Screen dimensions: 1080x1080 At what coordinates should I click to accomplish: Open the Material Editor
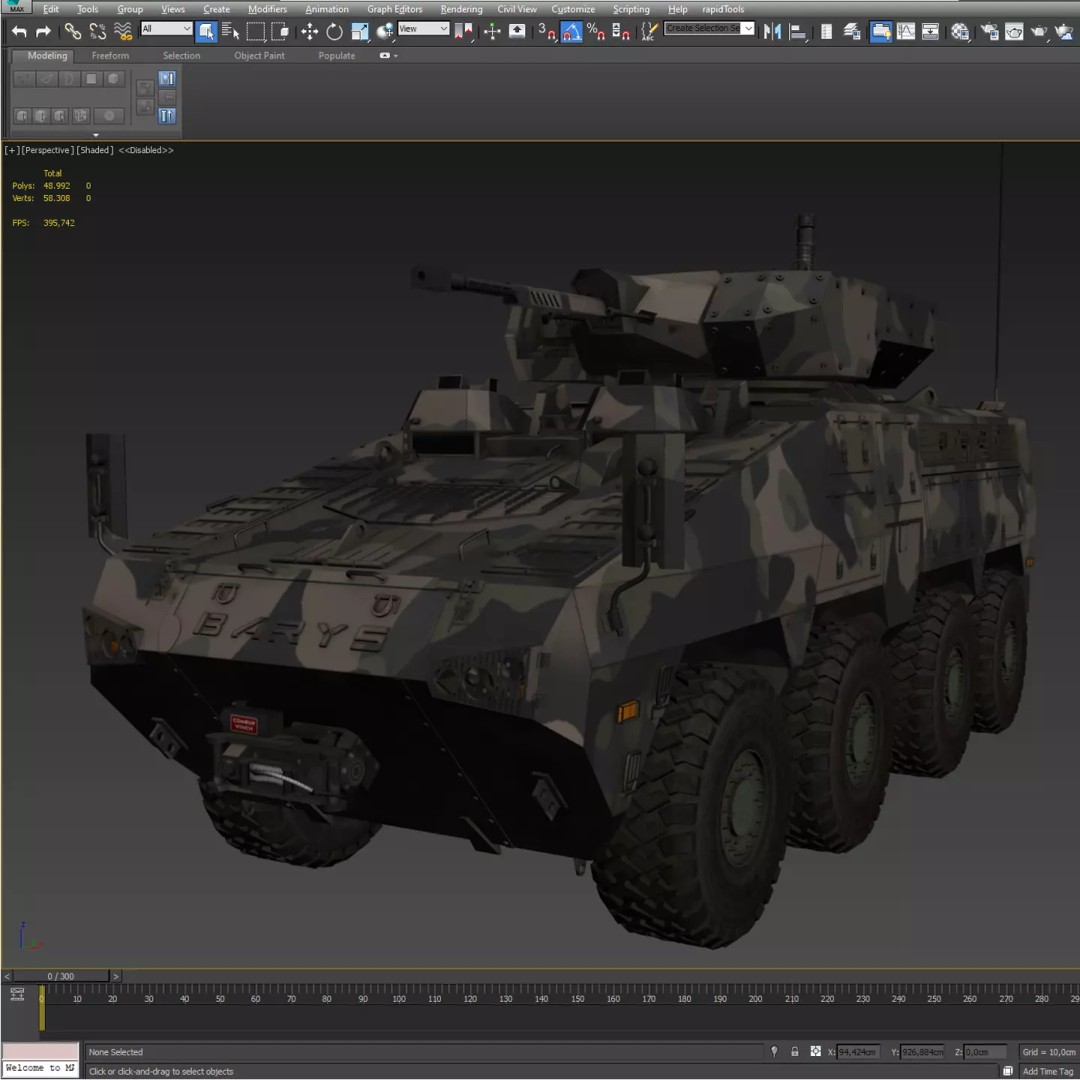(959, 32)
